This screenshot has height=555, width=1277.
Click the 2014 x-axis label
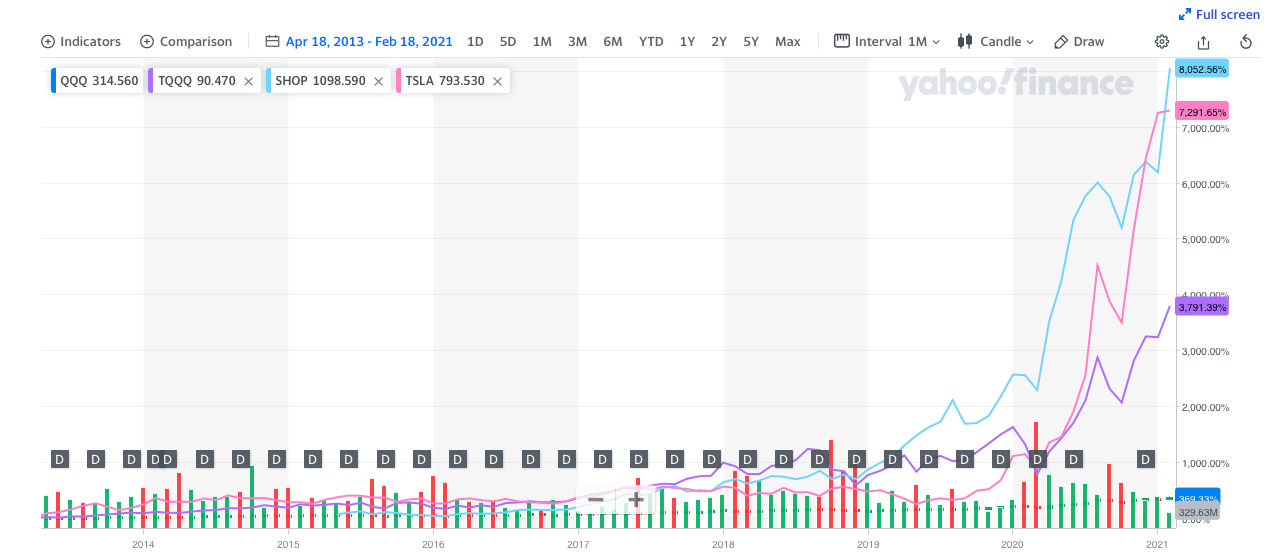pos(143,545)
